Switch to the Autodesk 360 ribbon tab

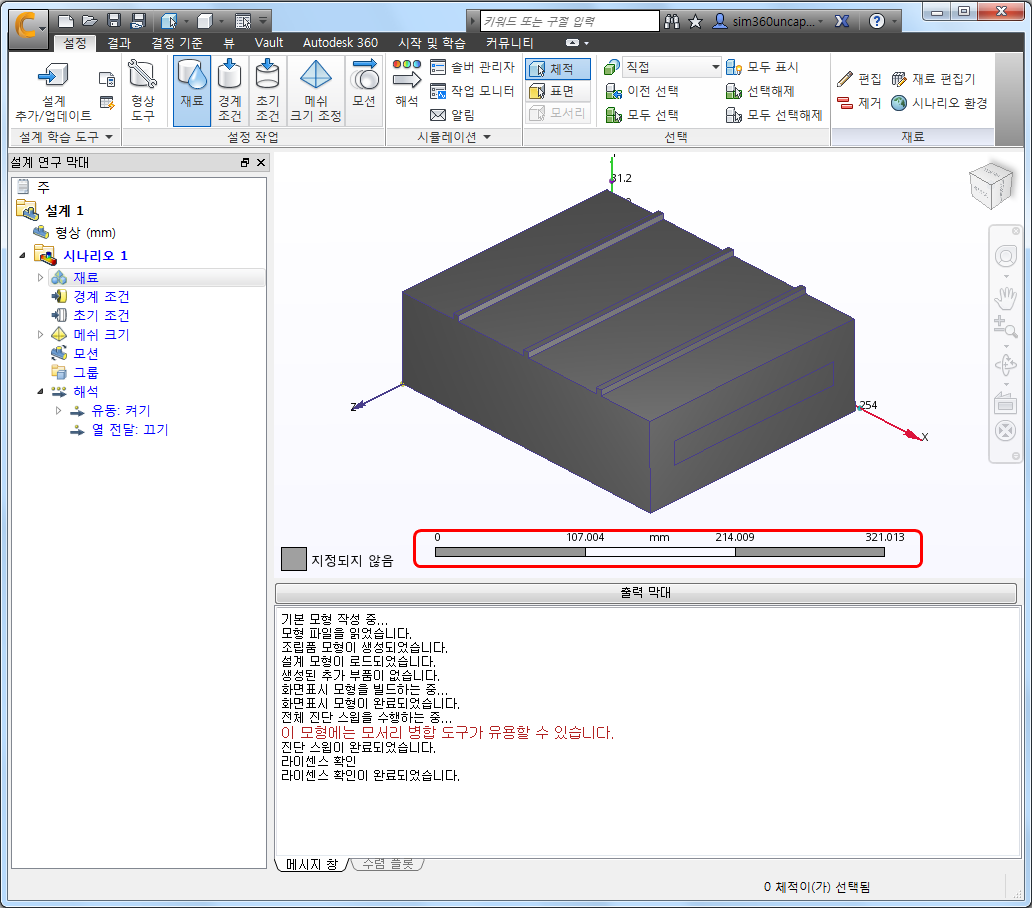coord(340,43)
